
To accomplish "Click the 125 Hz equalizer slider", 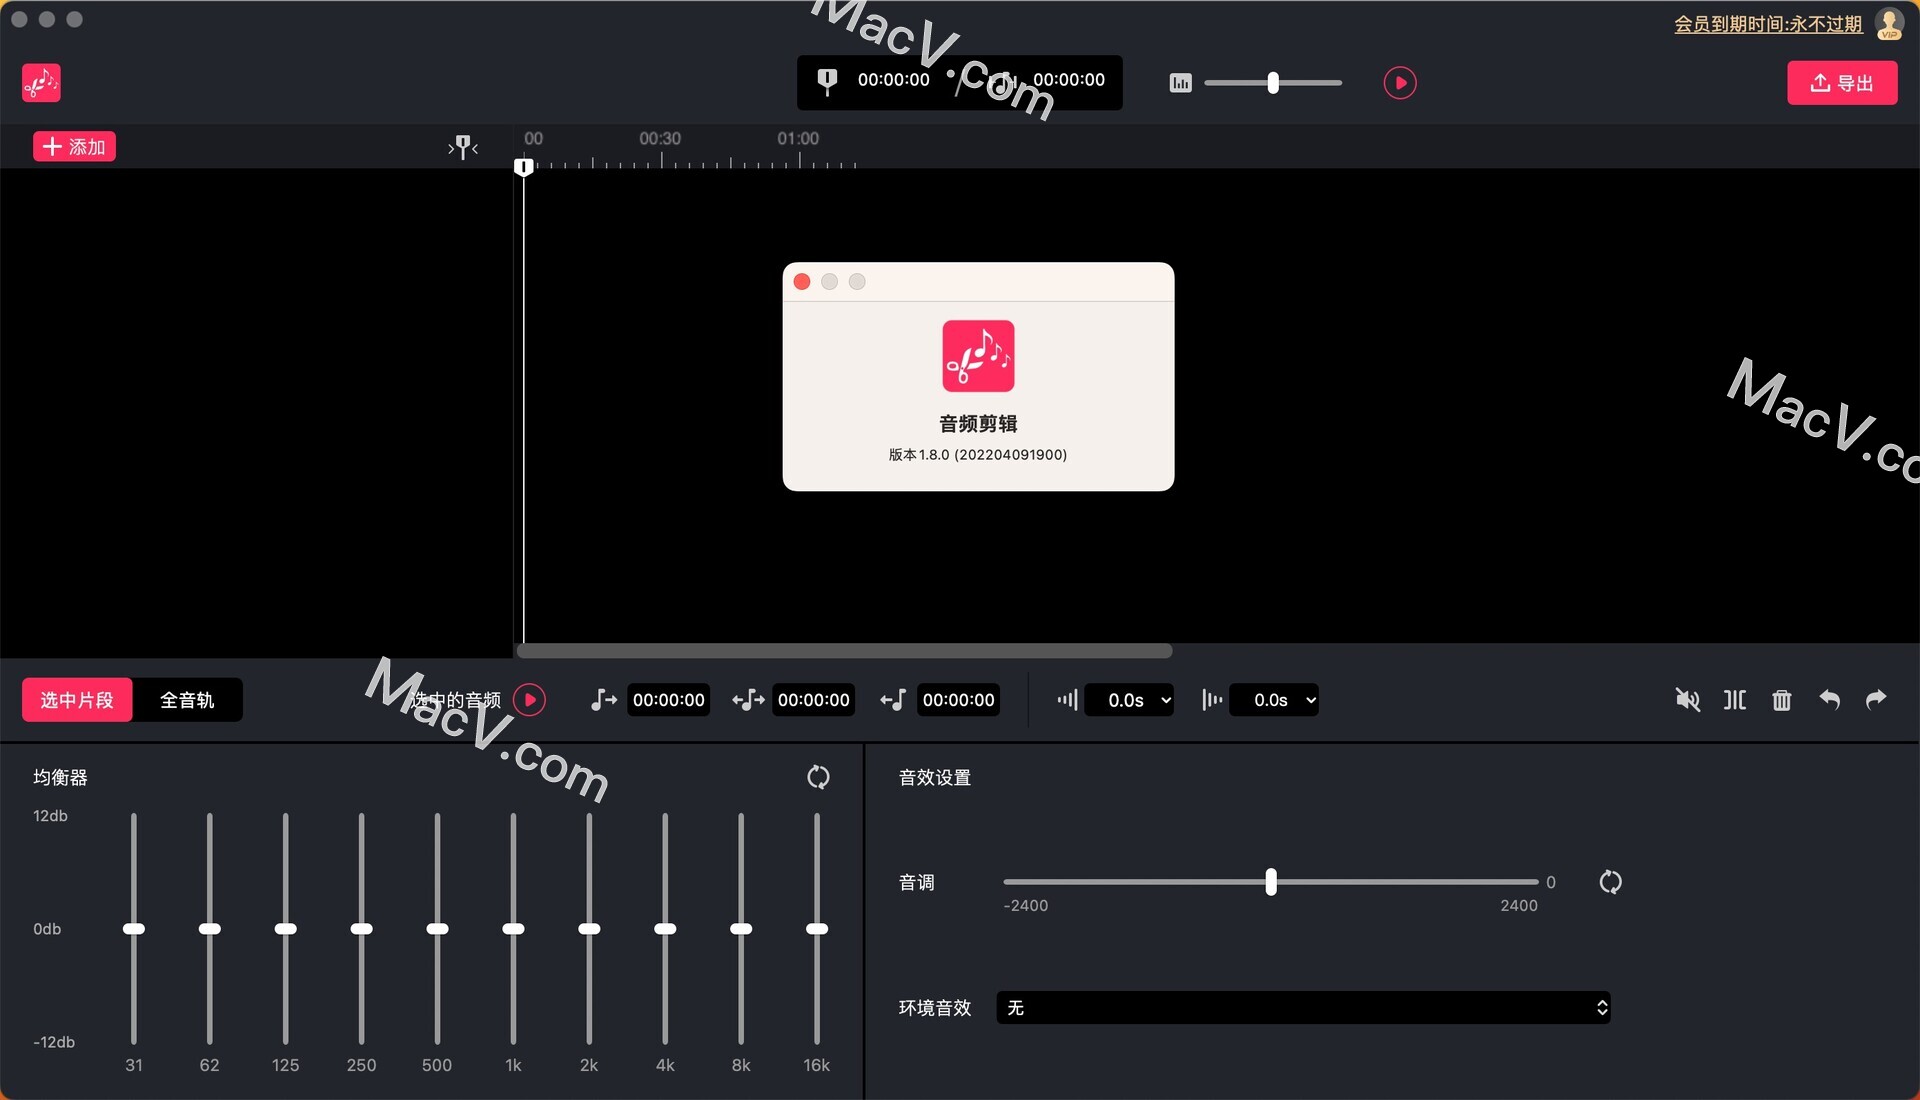I will [285, 929].
